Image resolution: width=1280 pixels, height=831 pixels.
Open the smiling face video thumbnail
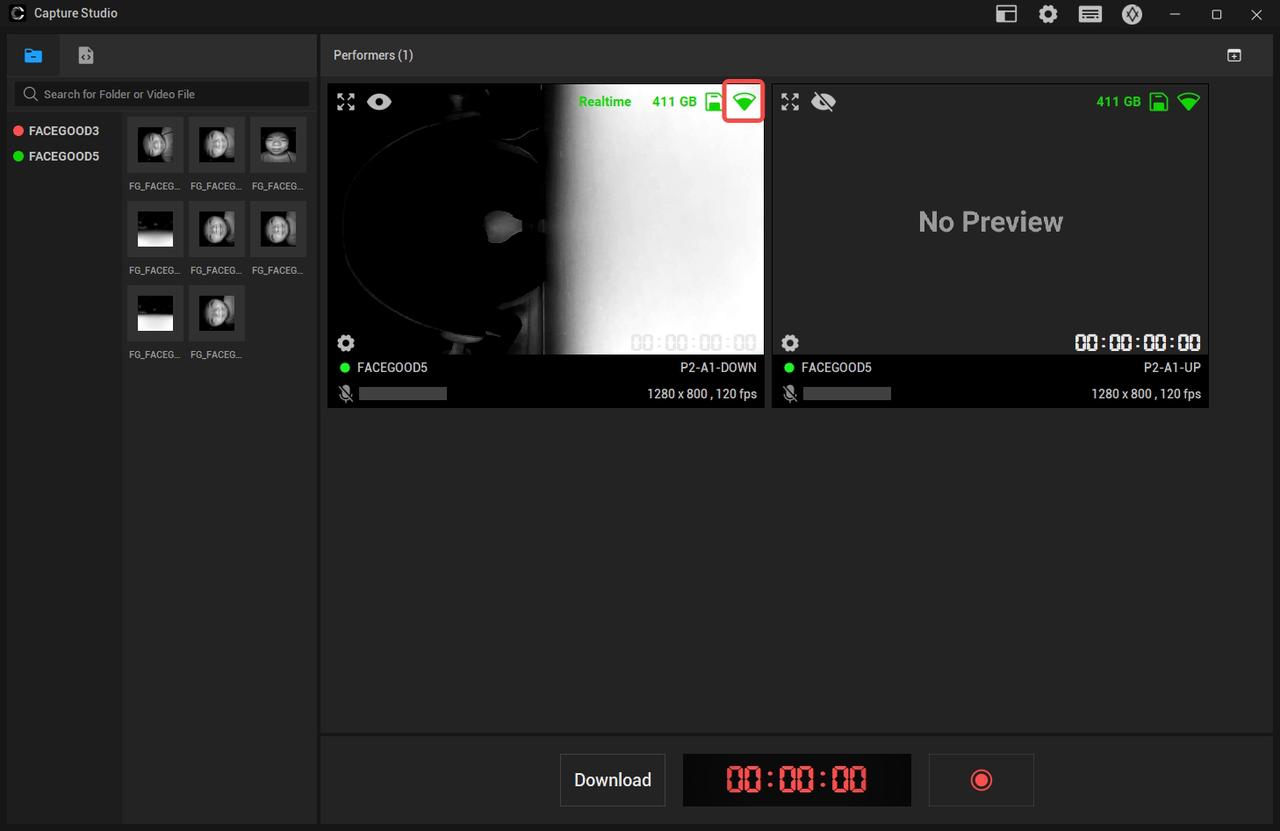(278, 145)
